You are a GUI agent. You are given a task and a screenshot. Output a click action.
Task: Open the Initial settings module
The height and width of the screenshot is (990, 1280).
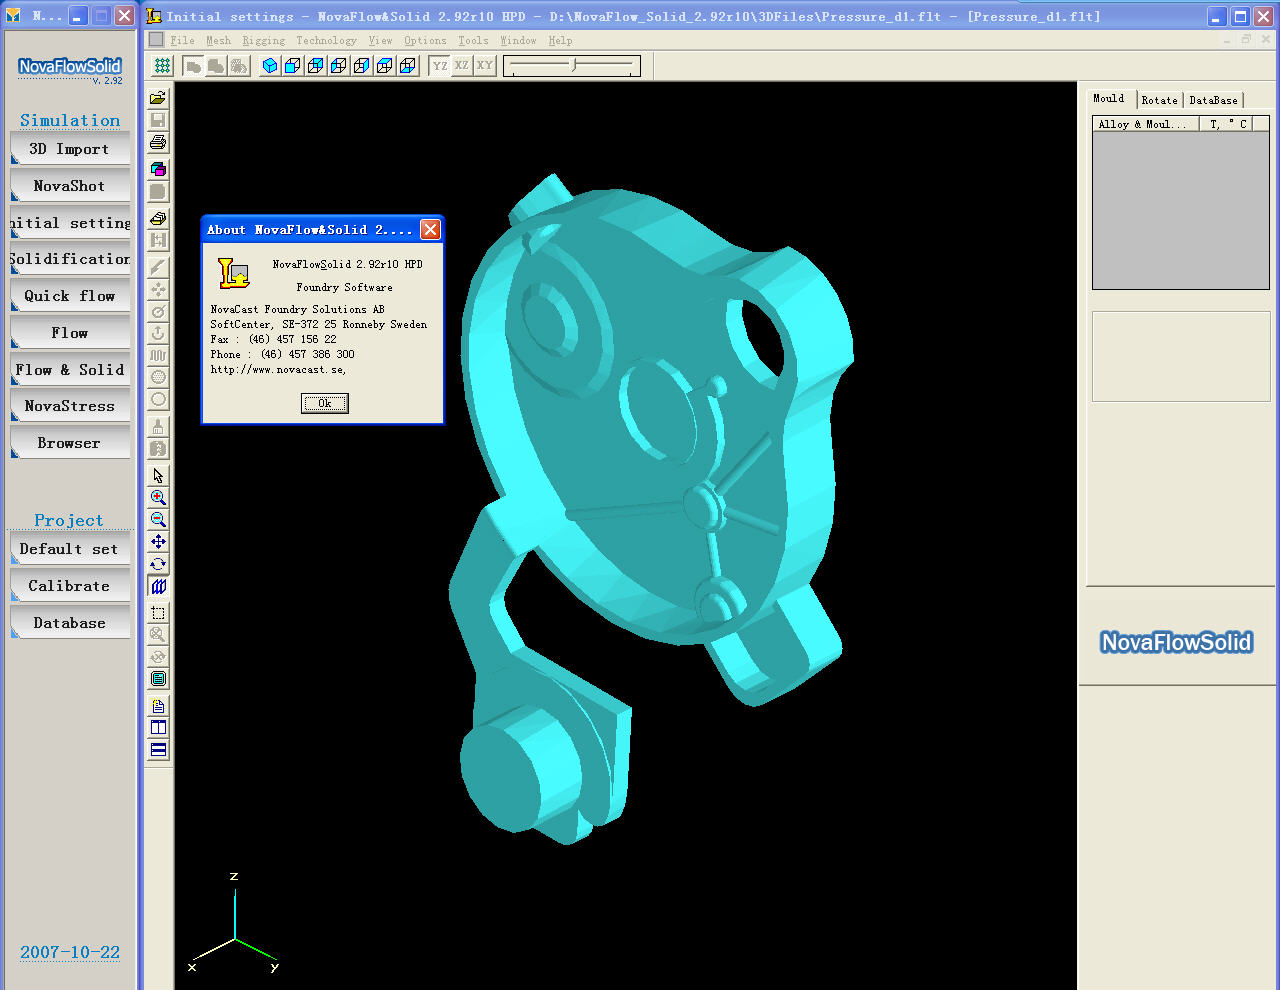70,223
